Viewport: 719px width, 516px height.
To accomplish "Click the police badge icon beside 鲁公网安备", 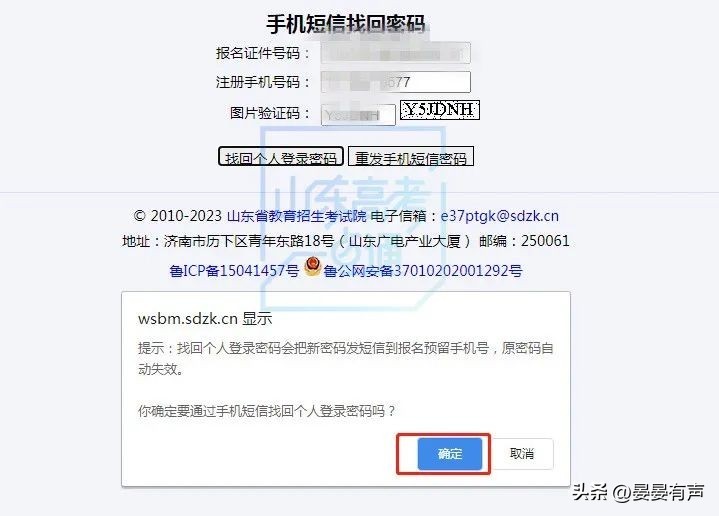I will tap(313, 266).
